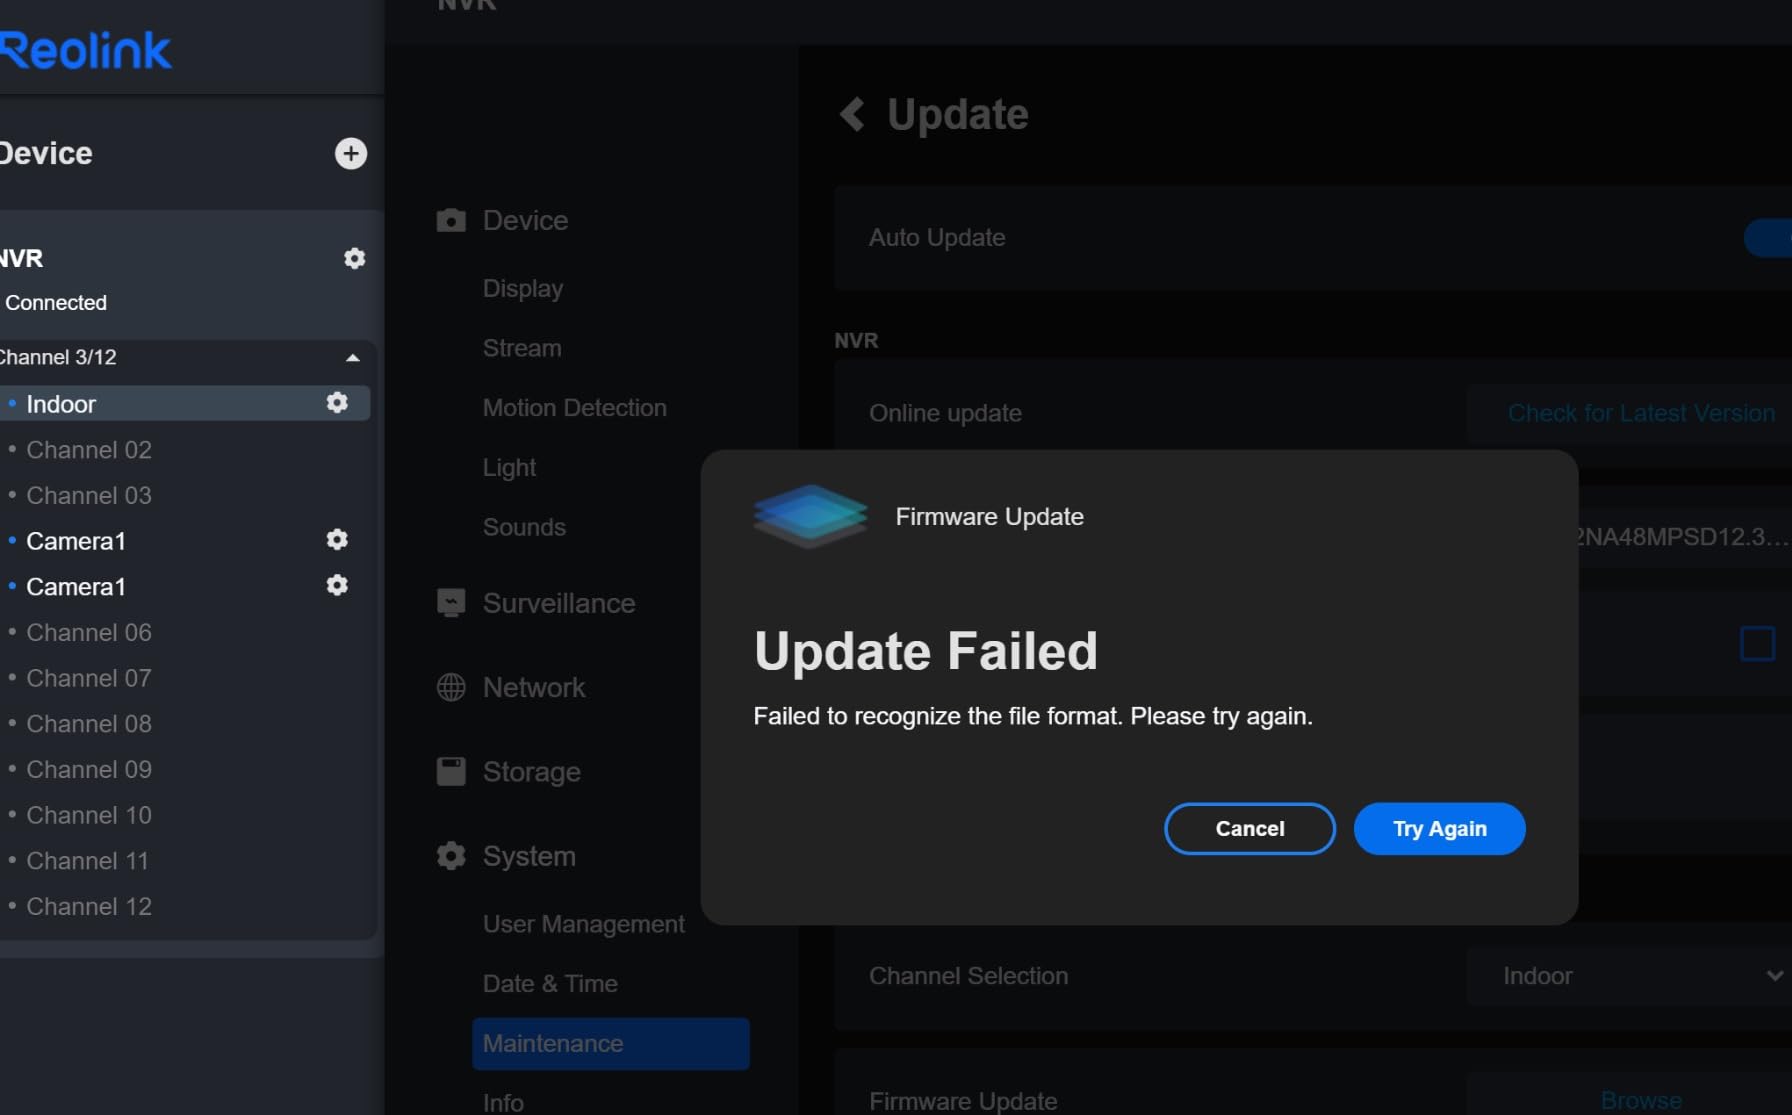Click the add device plus icon
Screen dimensions: 1792x1115
pyautogui.click(x=350, y=153)
